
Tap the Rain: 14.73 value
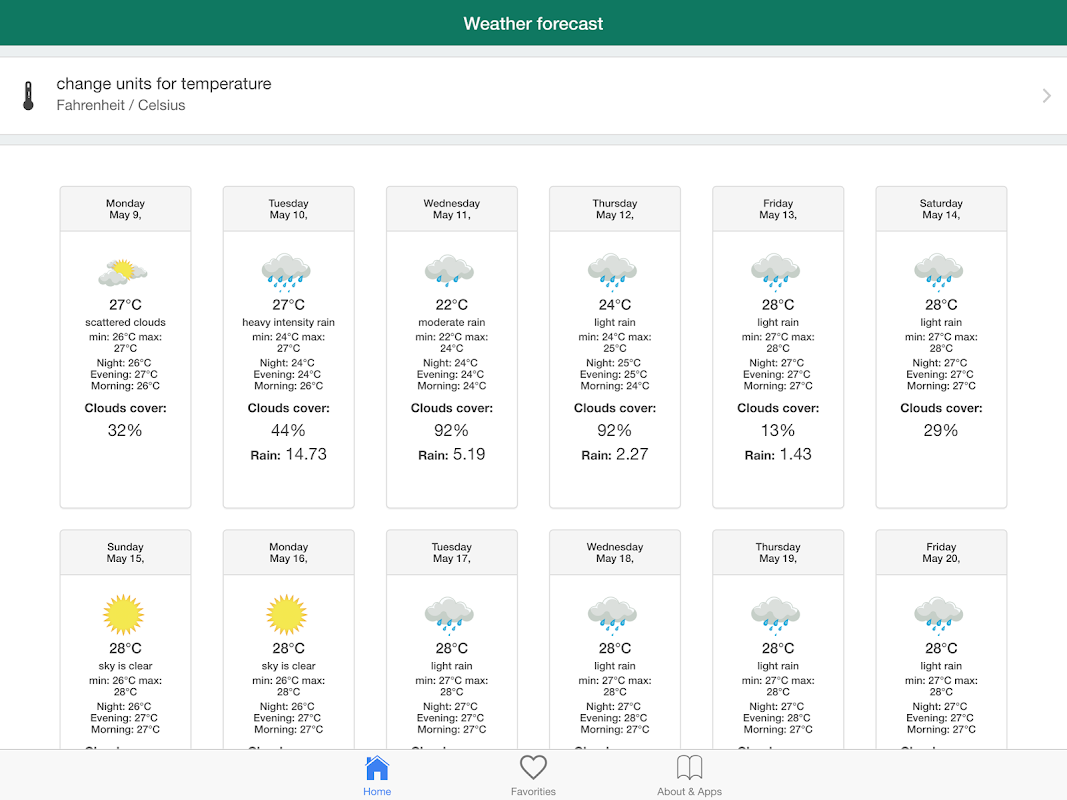(x=289, y=454)
